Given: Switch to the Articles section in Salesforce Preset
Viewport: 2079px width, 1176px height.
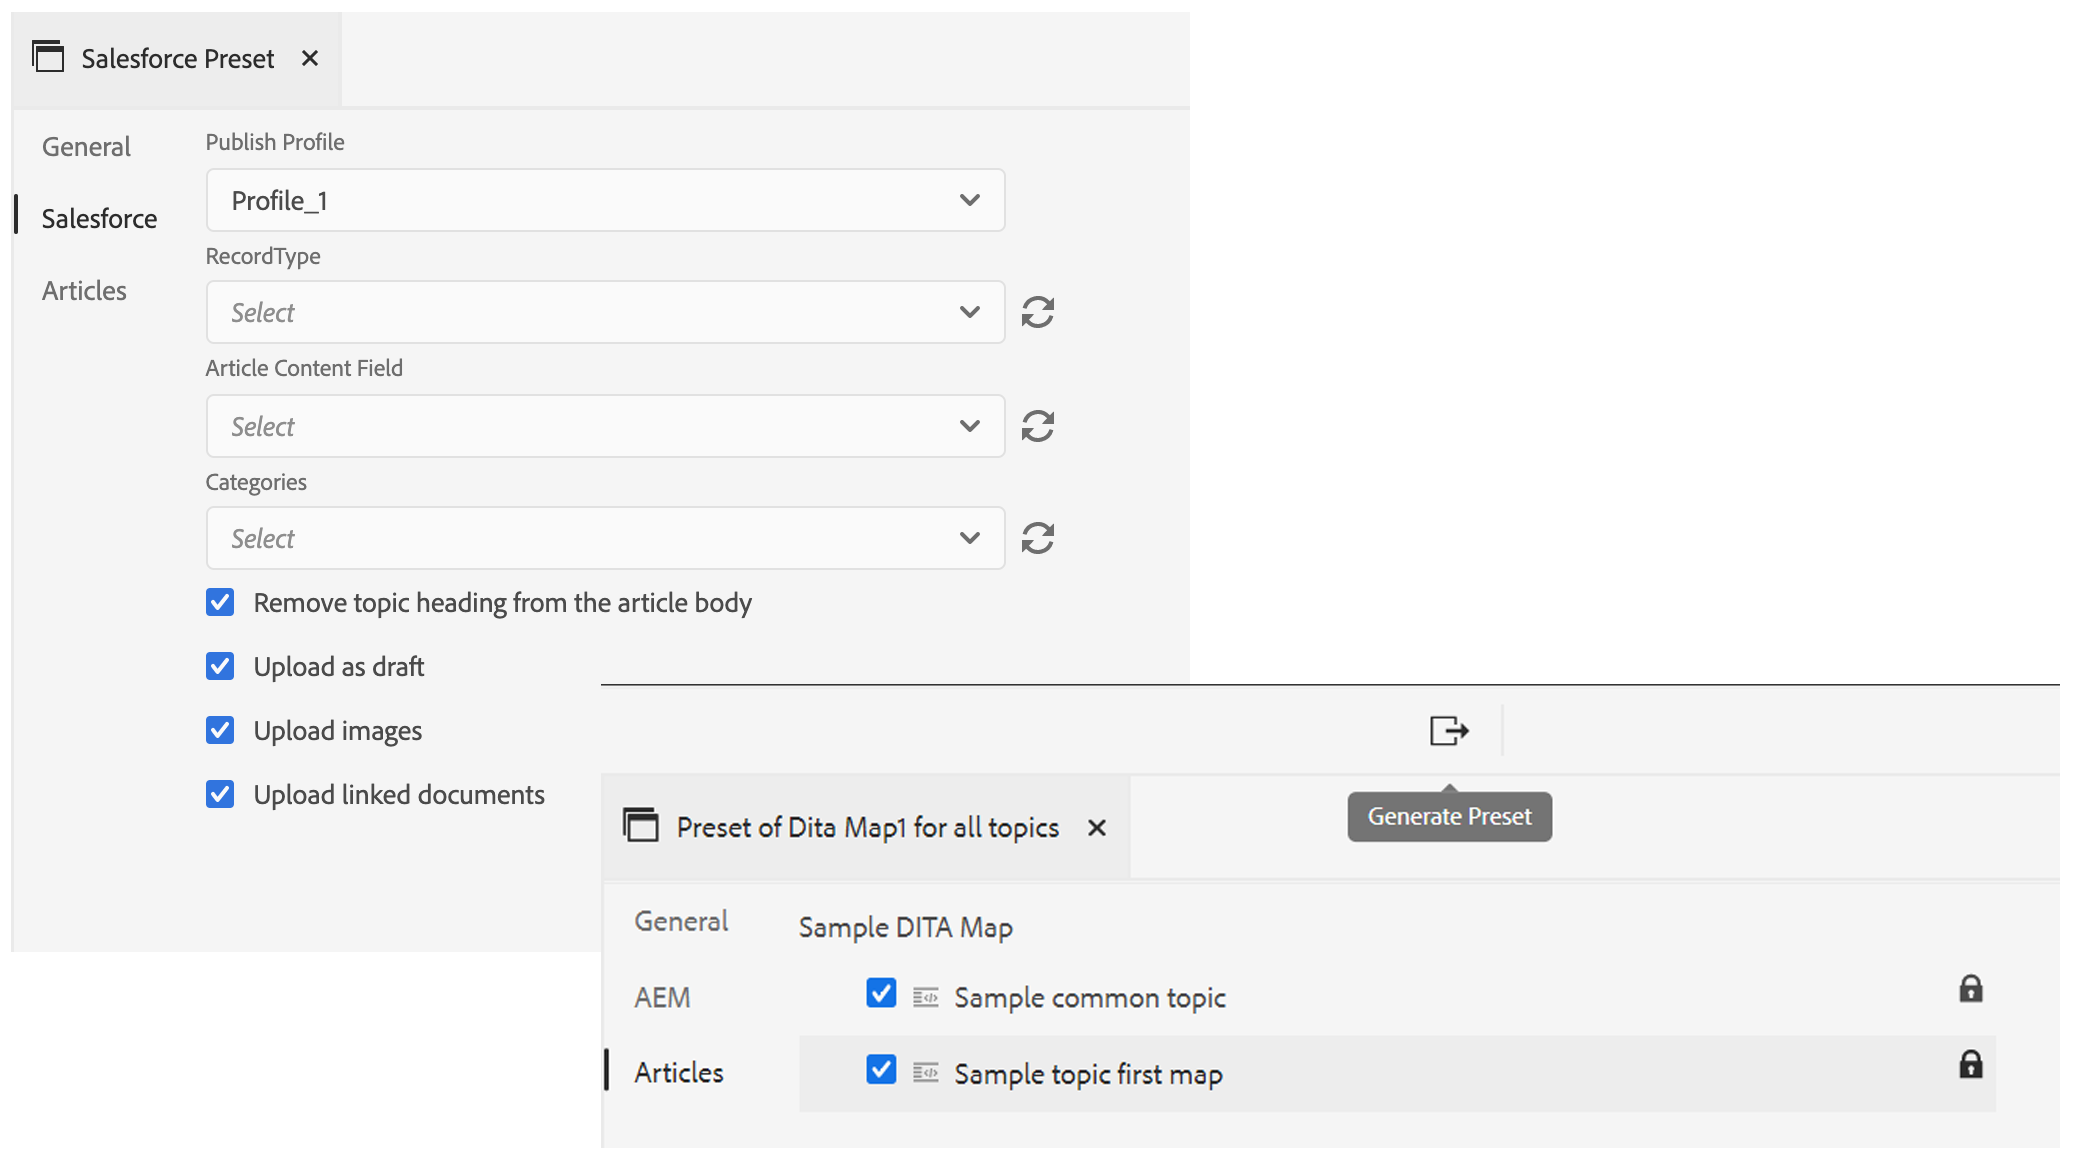Looking at the screenshot, I should (83, 291).
